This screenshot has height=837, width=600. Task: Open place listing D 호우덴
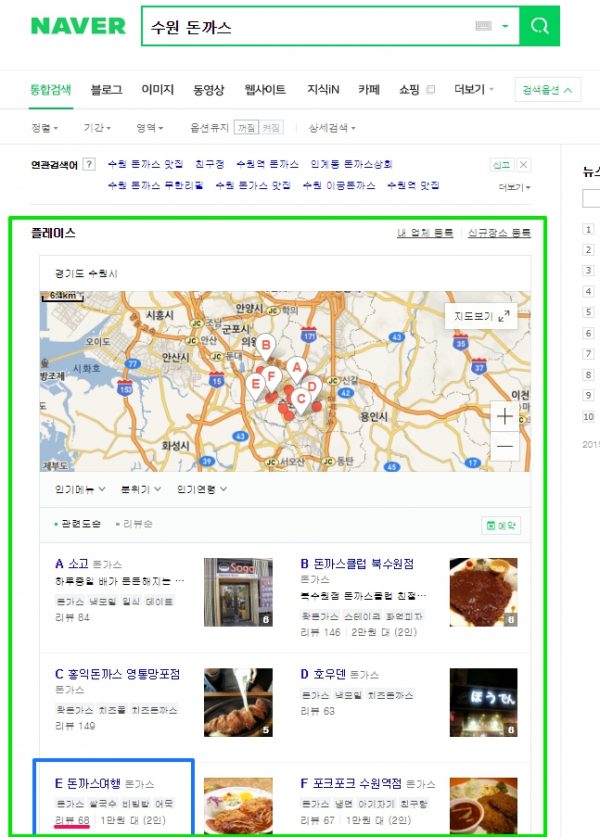323,674
